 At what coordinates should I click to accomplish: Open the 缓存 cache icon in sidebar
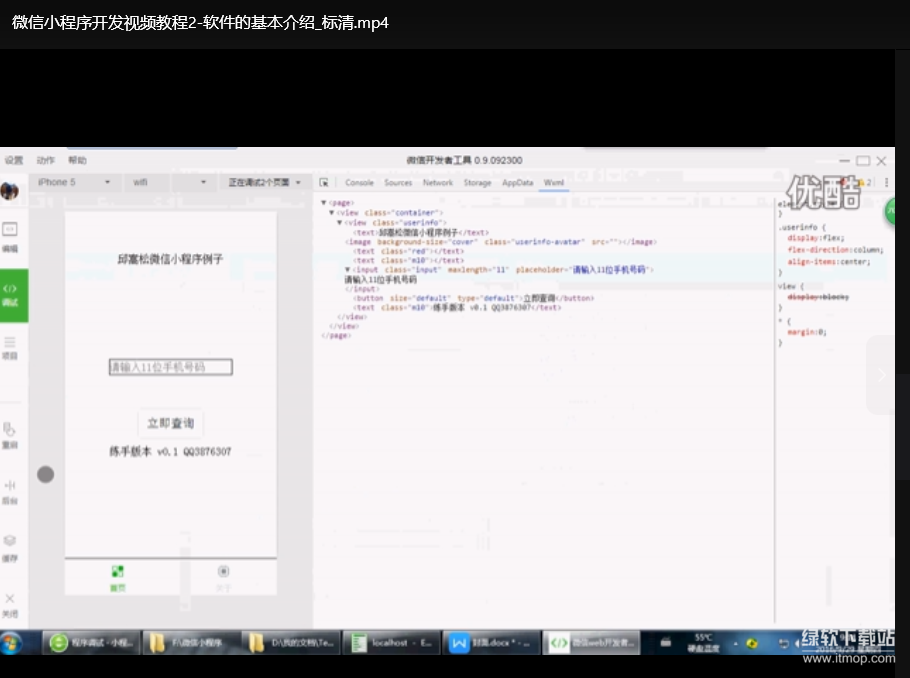tap(10, 548)
